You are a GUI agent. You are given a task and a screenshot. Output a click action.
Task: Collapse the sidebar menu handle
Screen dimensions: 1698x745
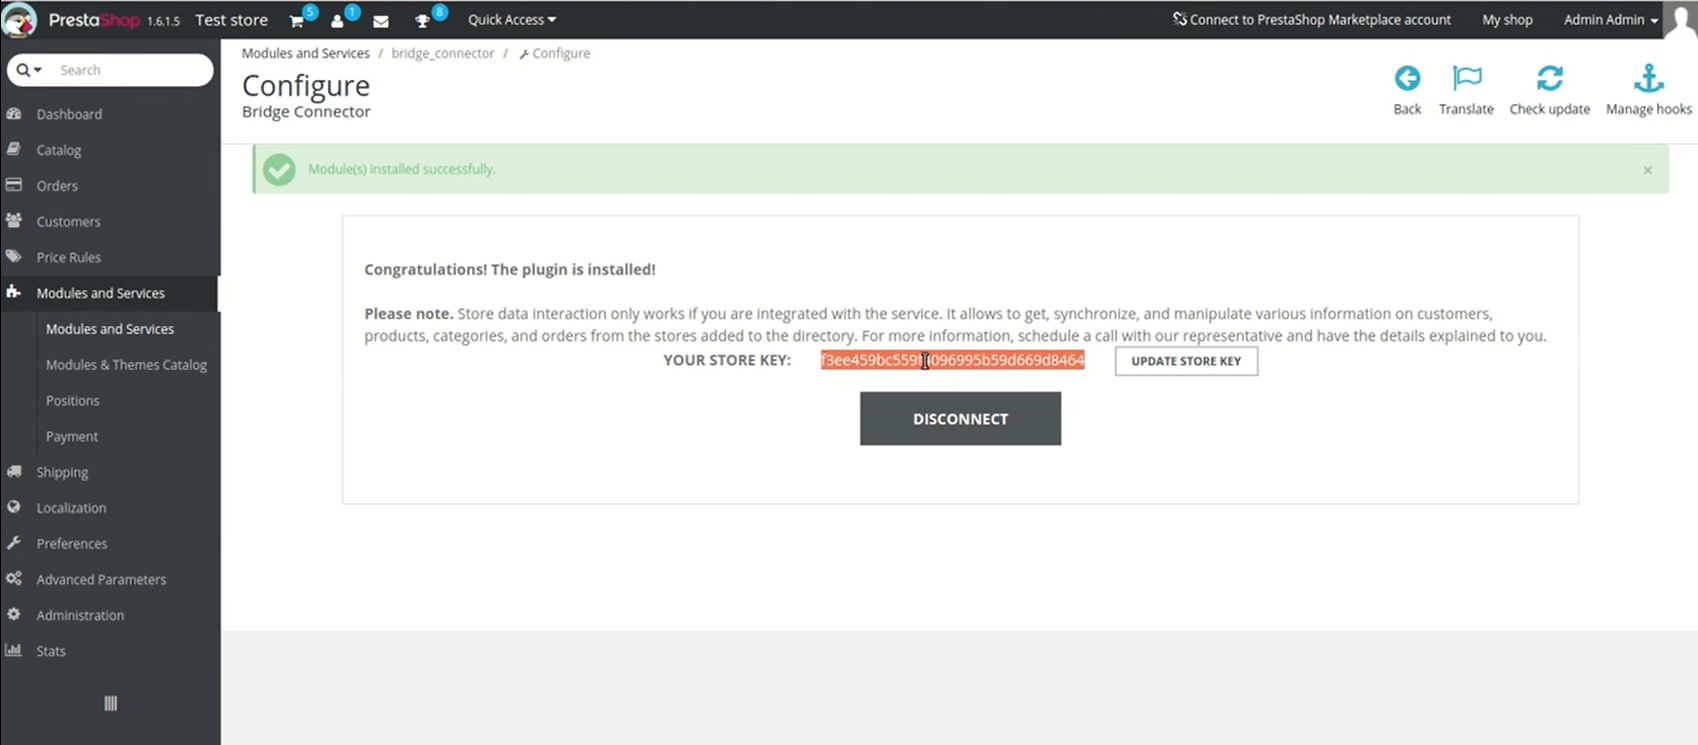pyautogui.click(x=110, y=703)
